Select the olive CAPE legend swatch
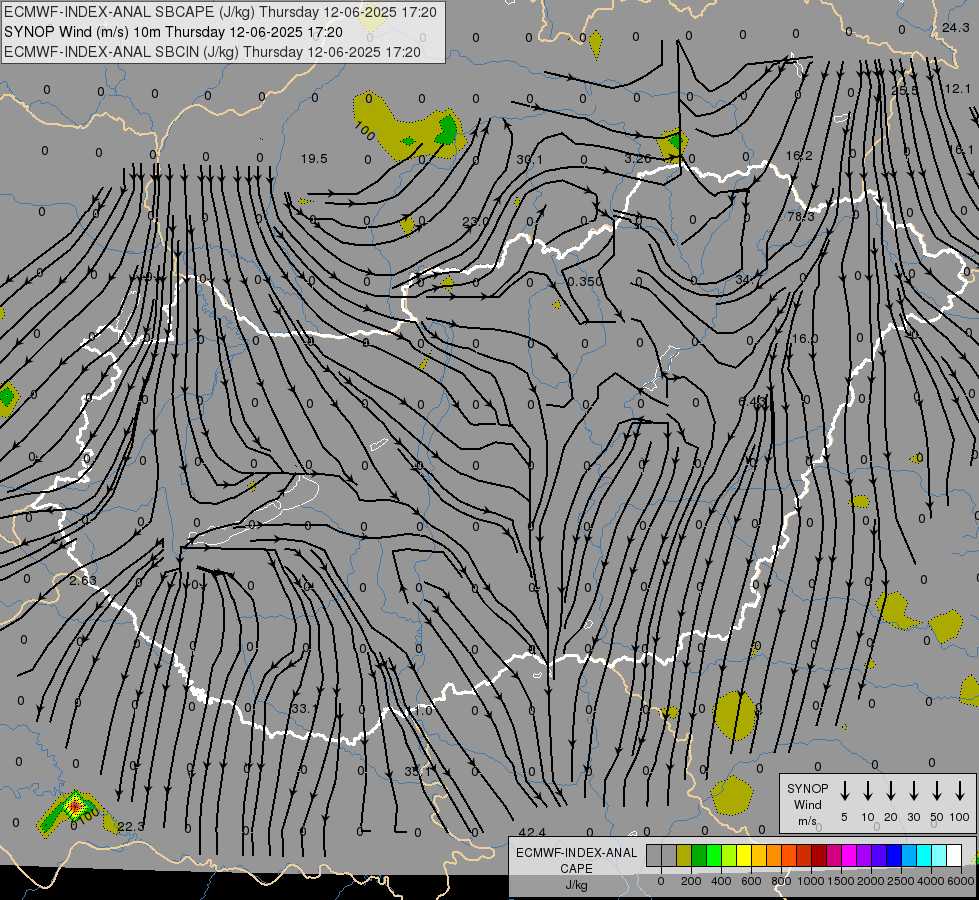This screenshot has width=979, height=900. click(684, 856)
